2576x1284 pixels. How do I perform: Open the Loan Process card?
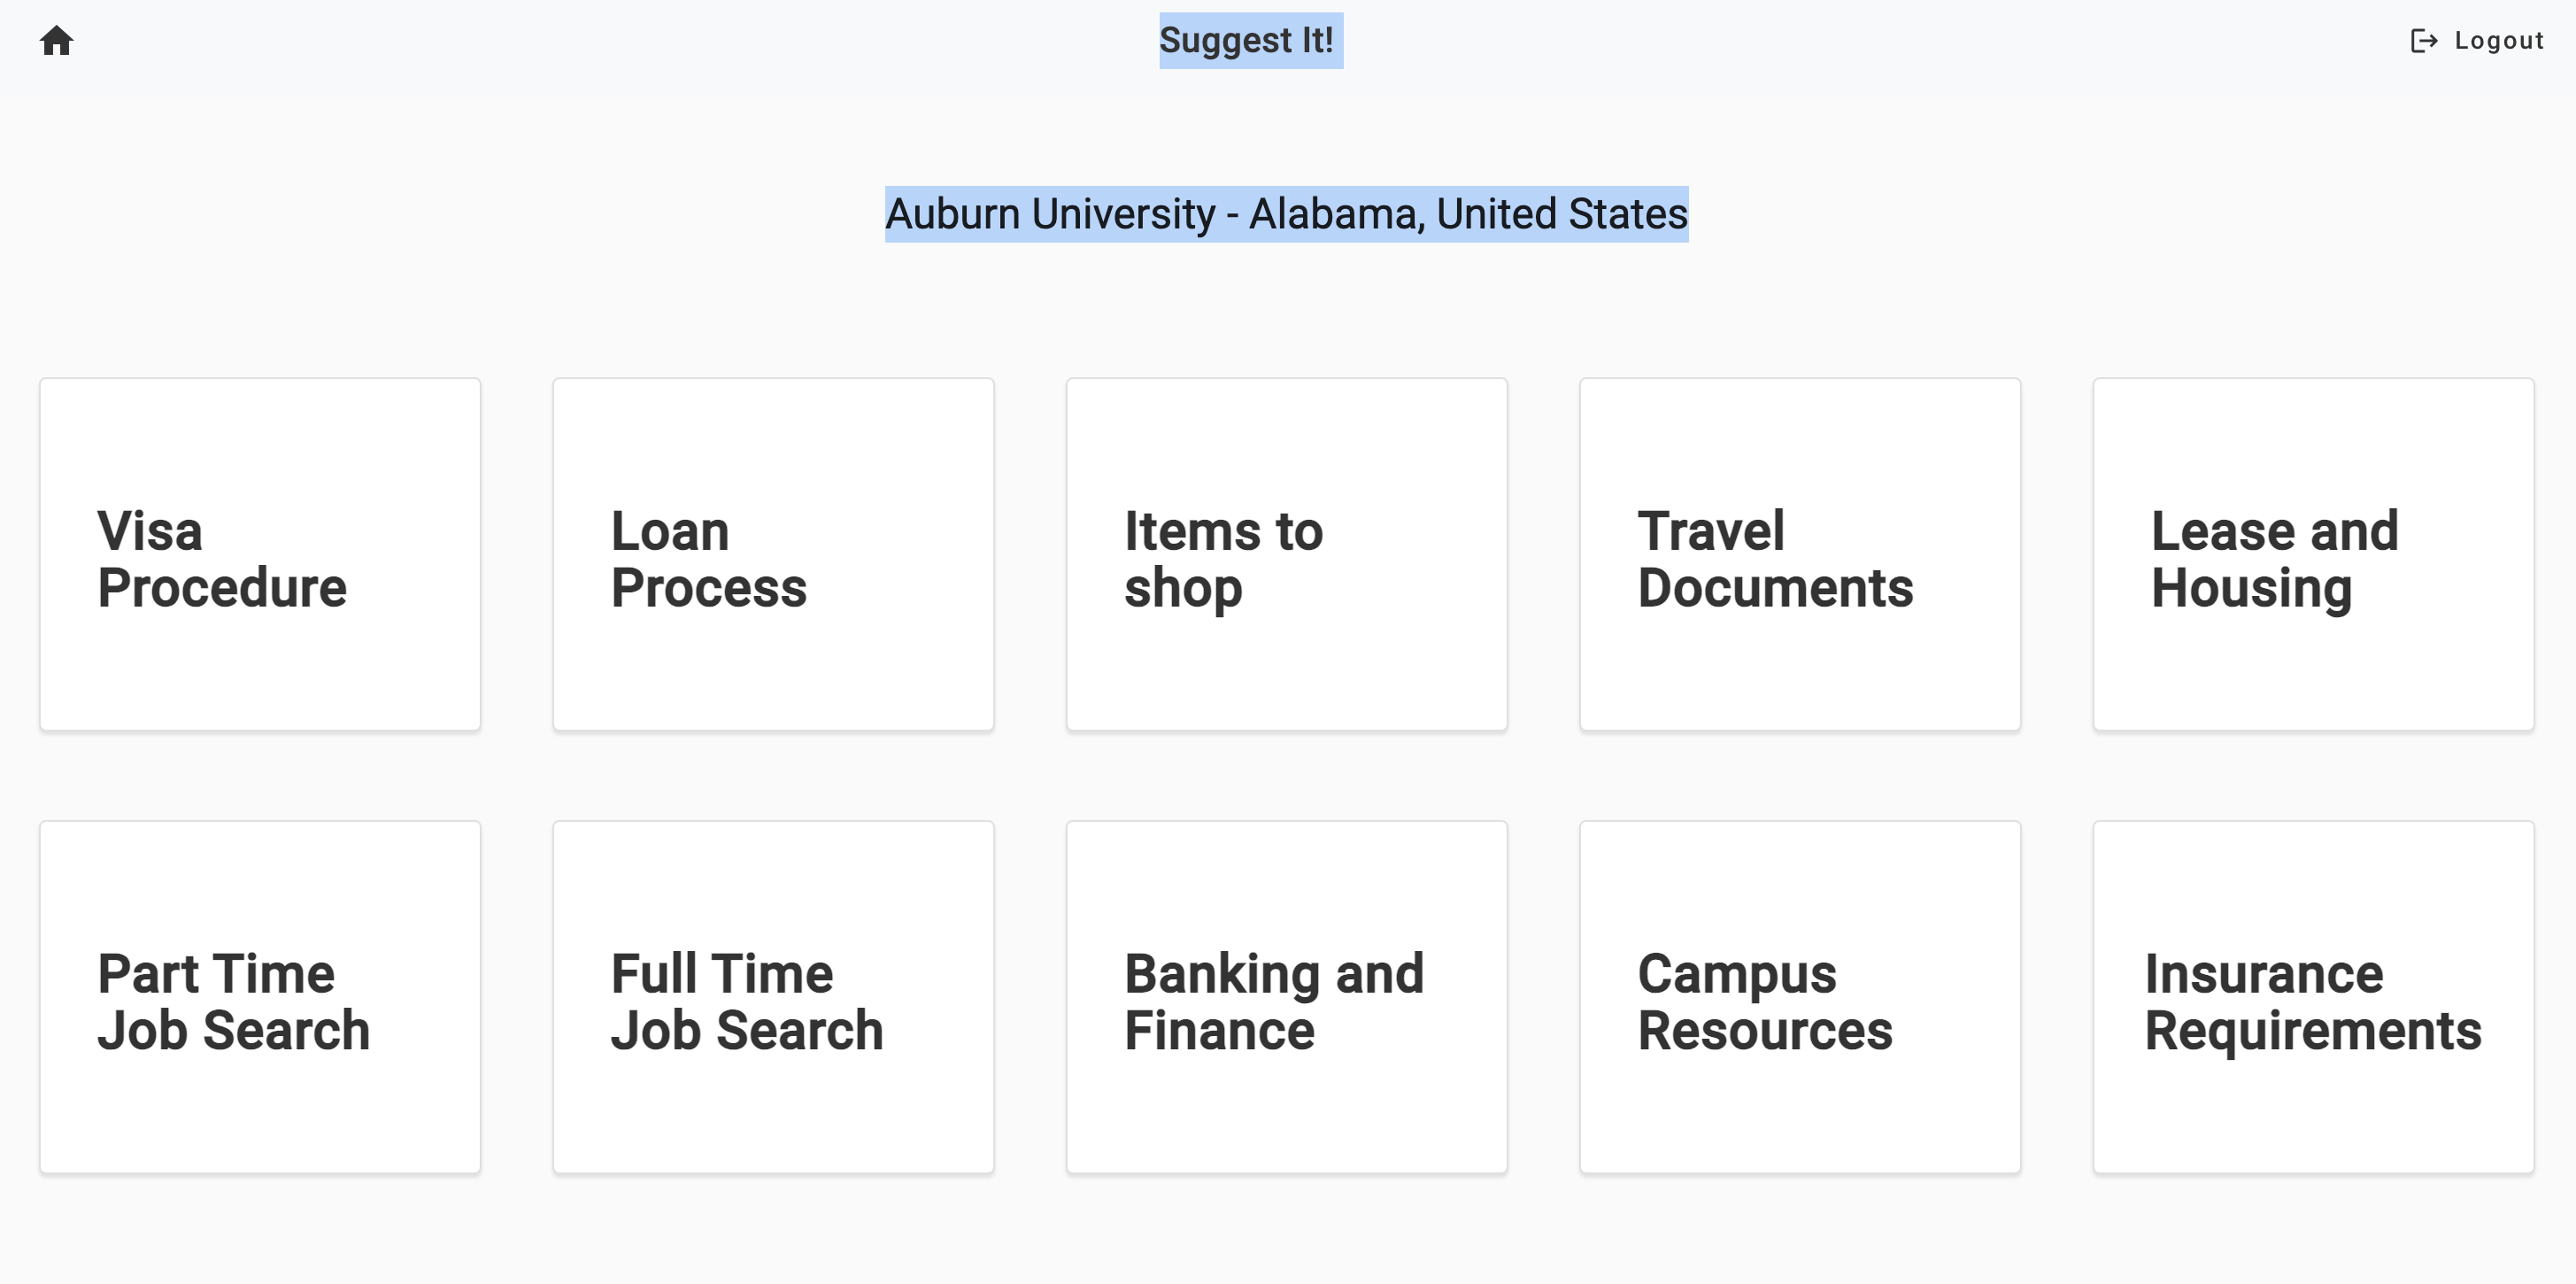pos(773,554)
